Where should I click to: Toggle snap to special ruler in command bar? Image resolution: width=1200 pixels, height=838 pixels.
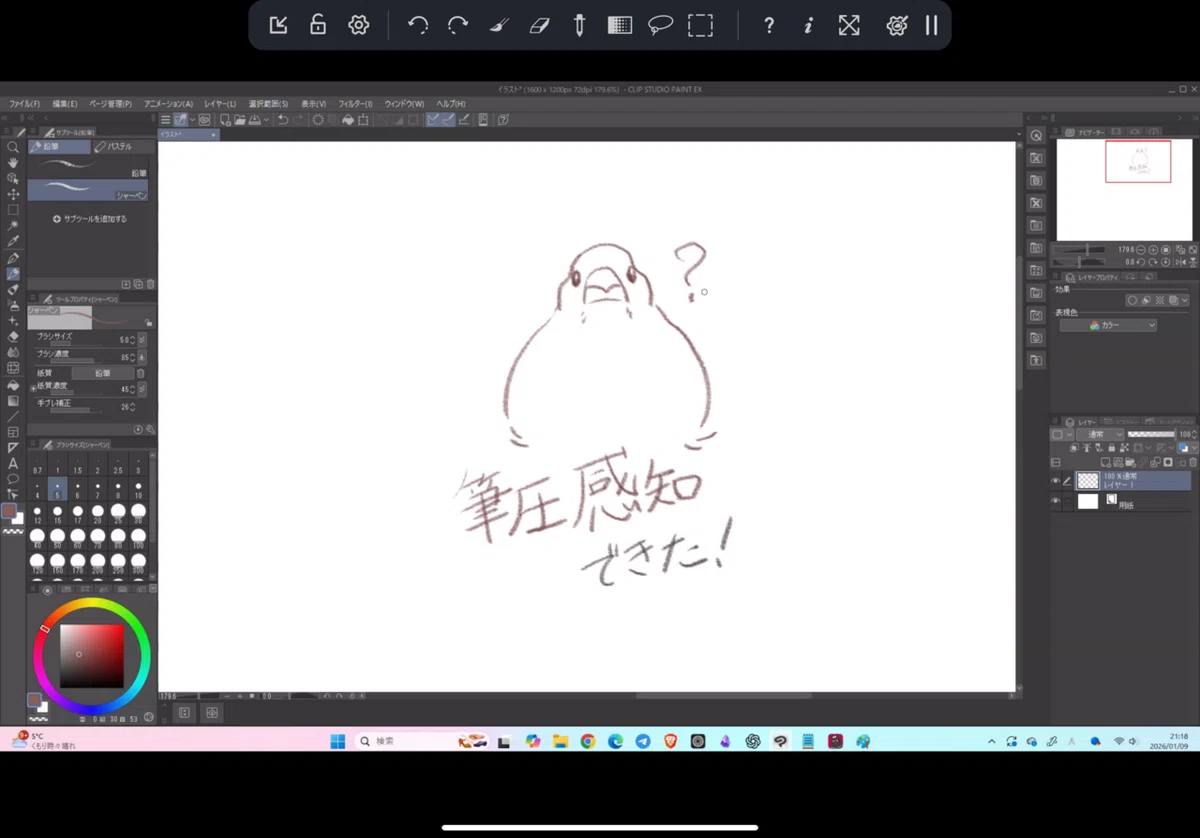click(x=448, y=120)
